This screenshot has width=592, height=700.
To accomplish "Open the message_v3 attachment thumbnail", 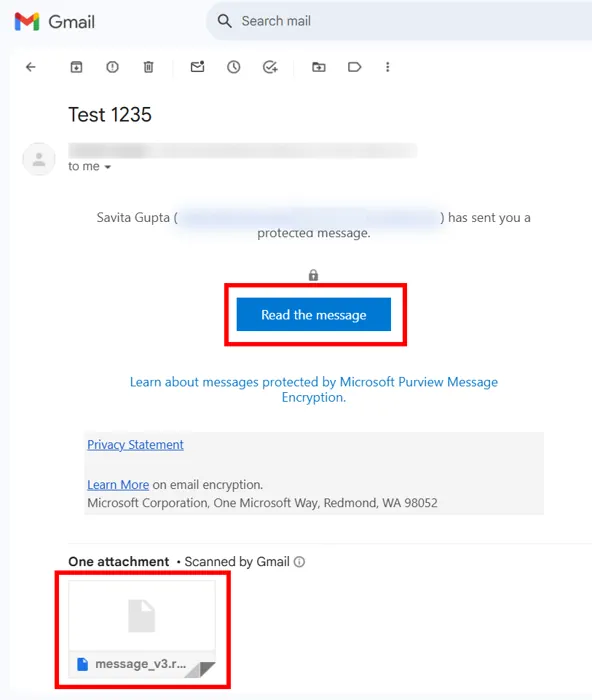I will 142,629.
